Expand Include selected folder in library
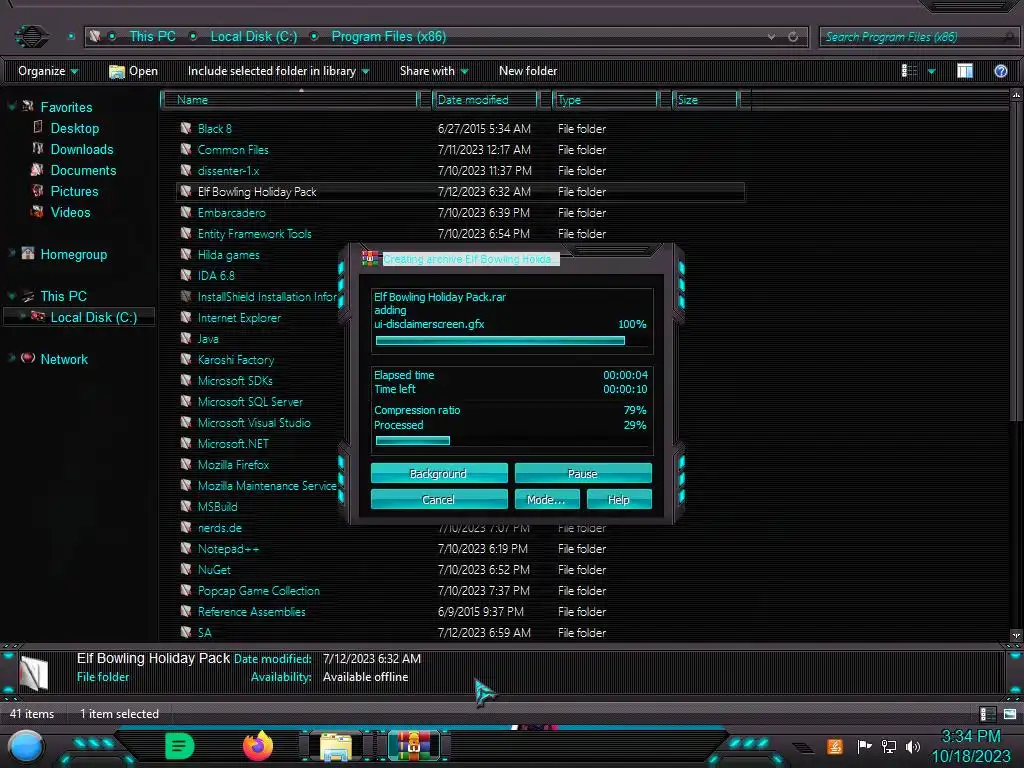Screen dimensions: 1024x768 278,71
